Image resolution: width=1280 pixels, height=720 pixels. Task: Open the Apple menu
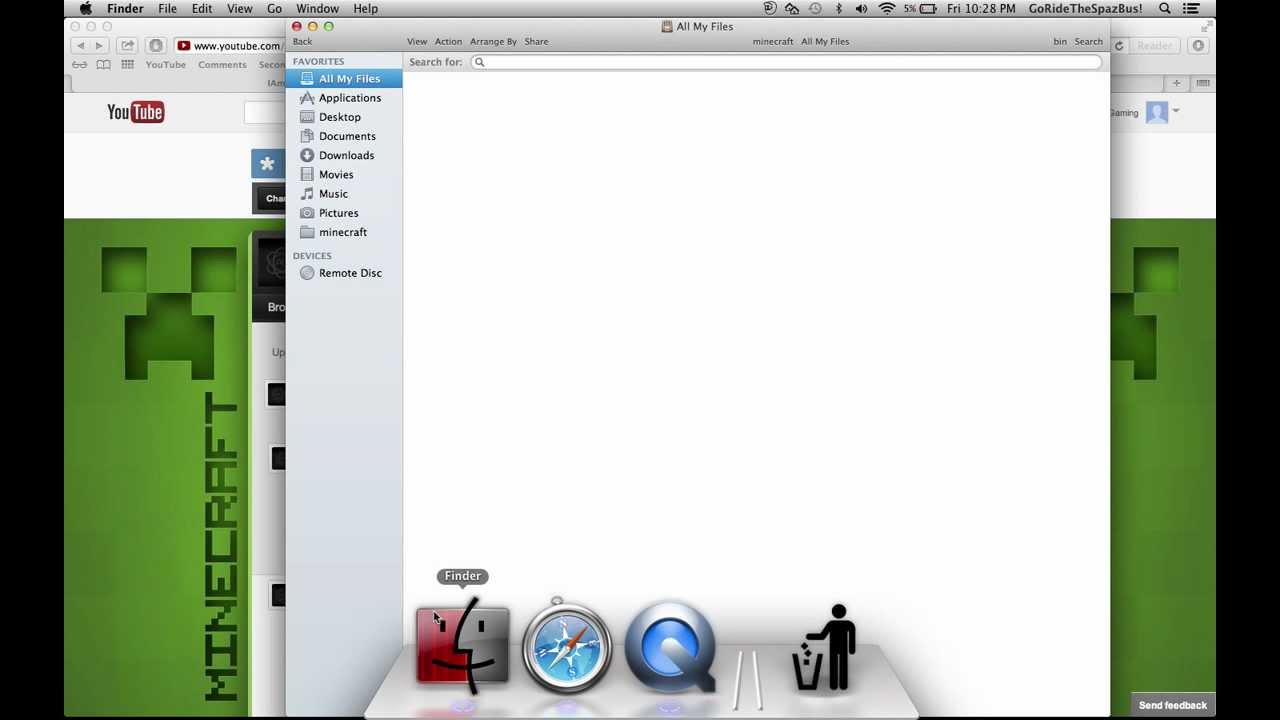(86, 9)
